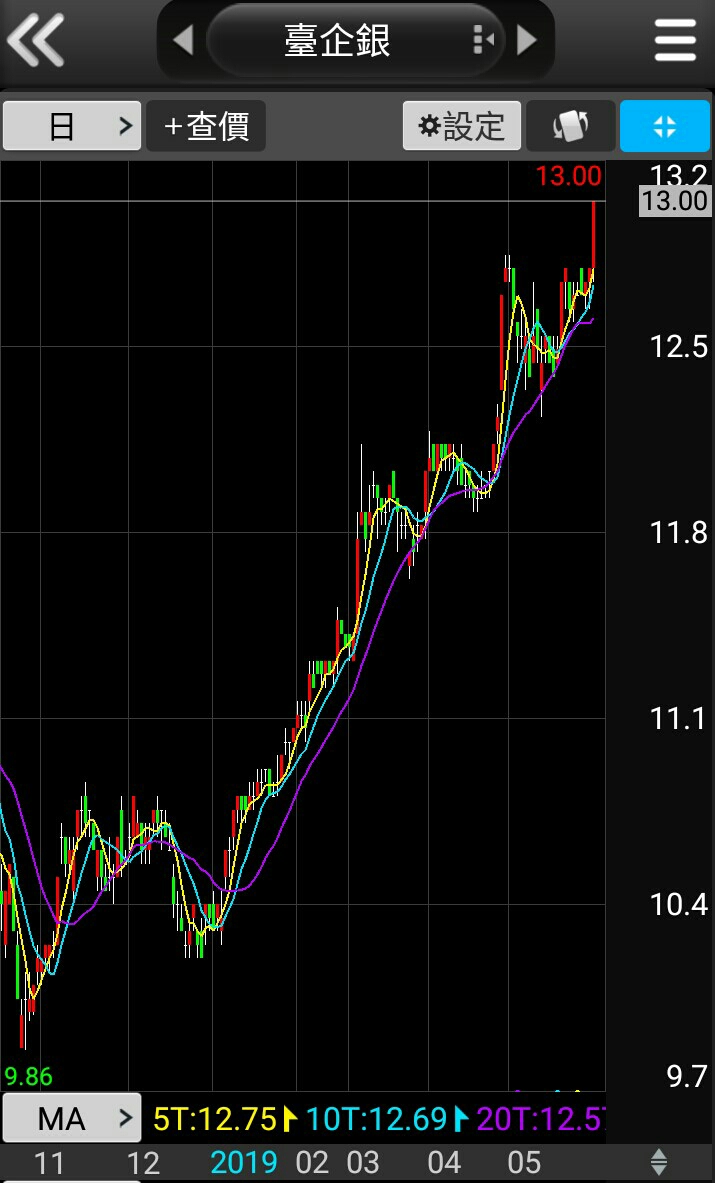Rotate the chart with the phone-rotation icon
The width and height of the screenshot is (715, 1183).
[x=571, y=126]
